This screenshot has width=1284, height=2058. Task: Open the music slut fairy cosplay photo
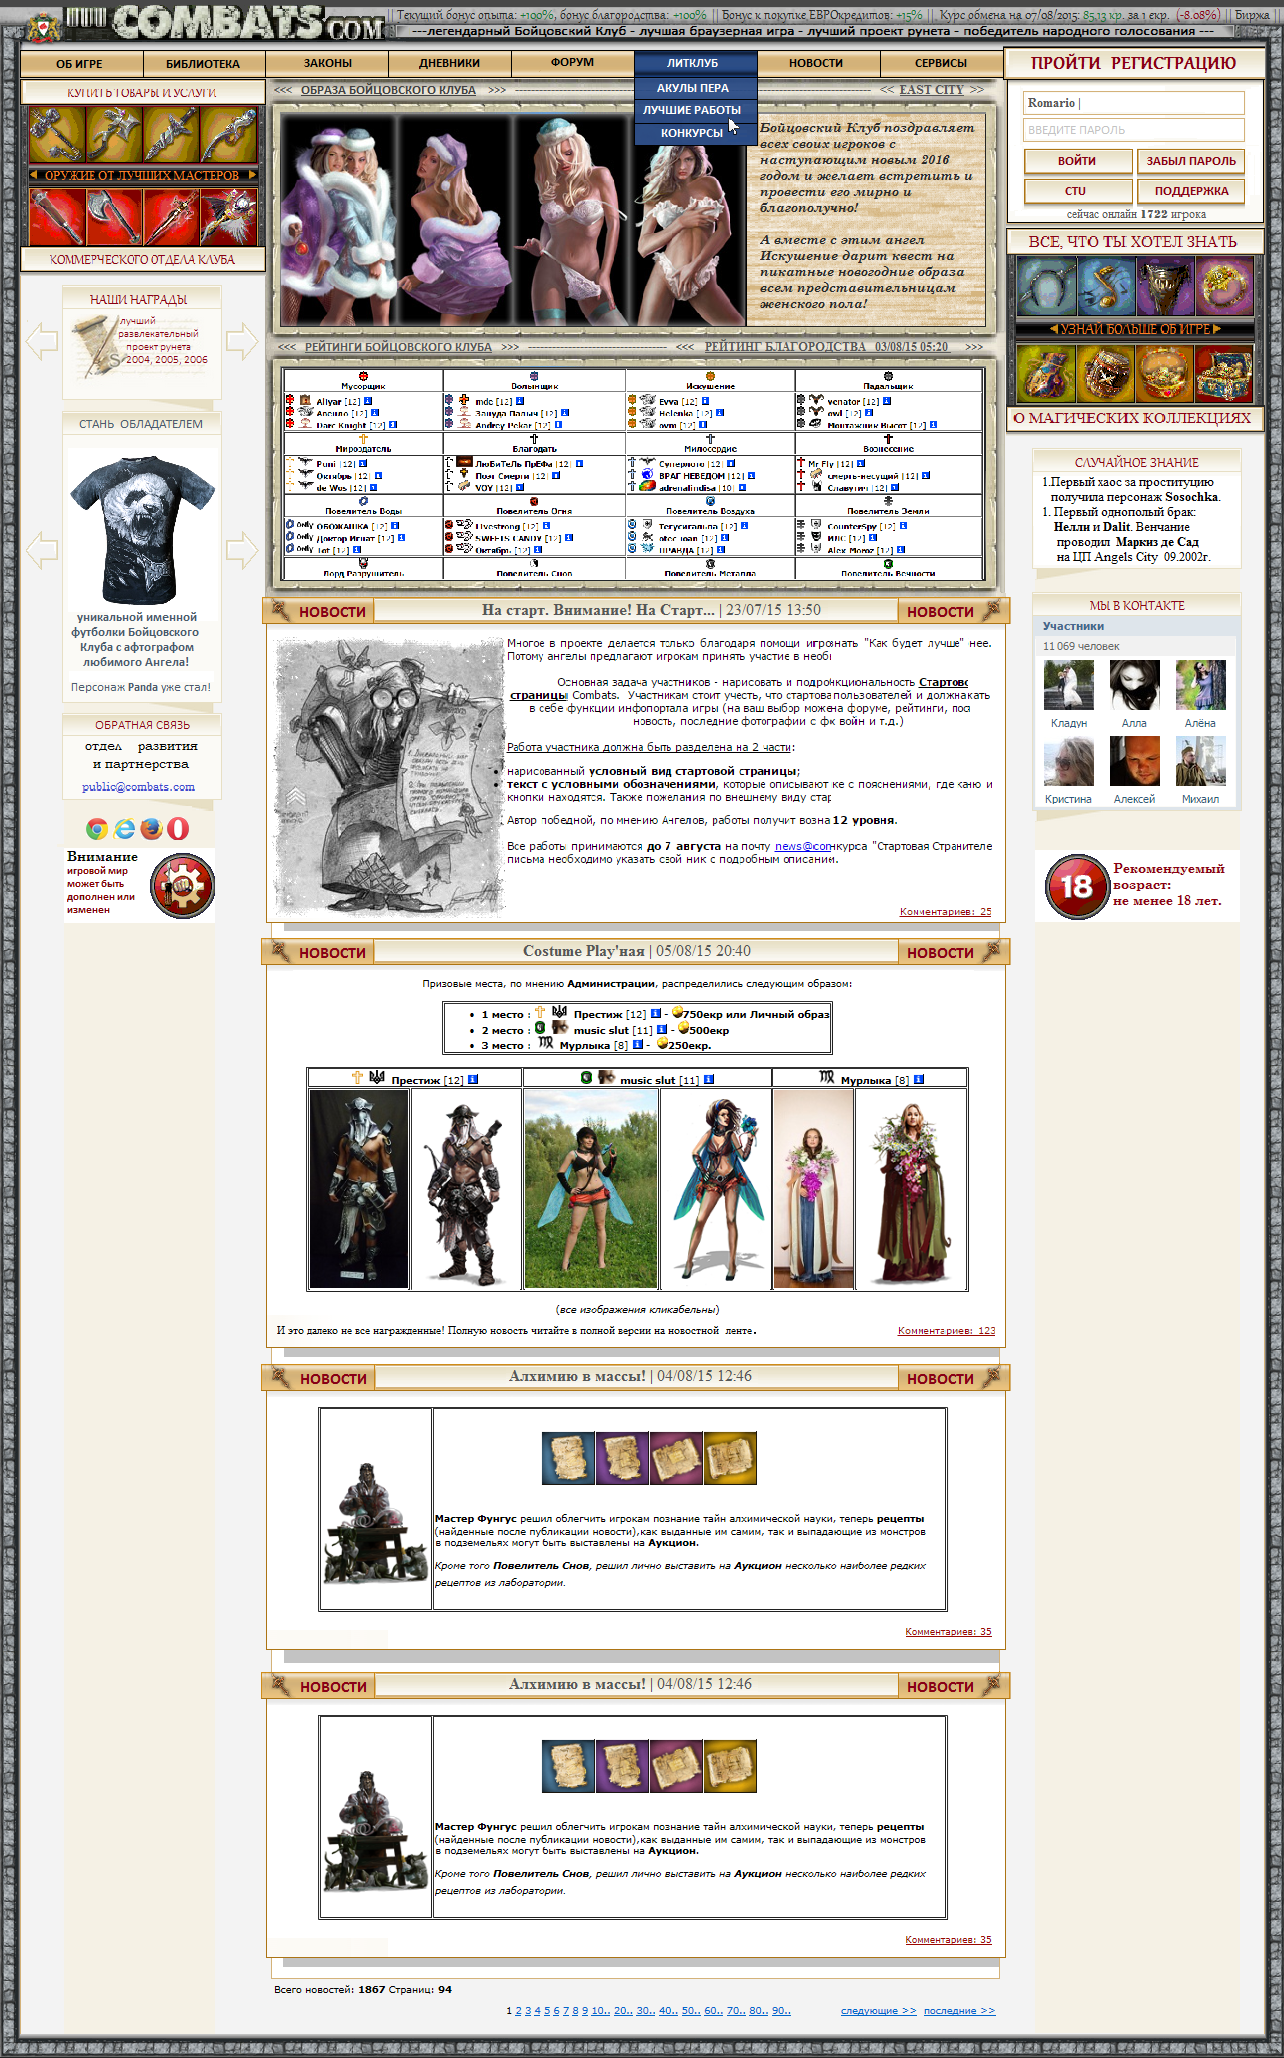tap(591, 1189)
